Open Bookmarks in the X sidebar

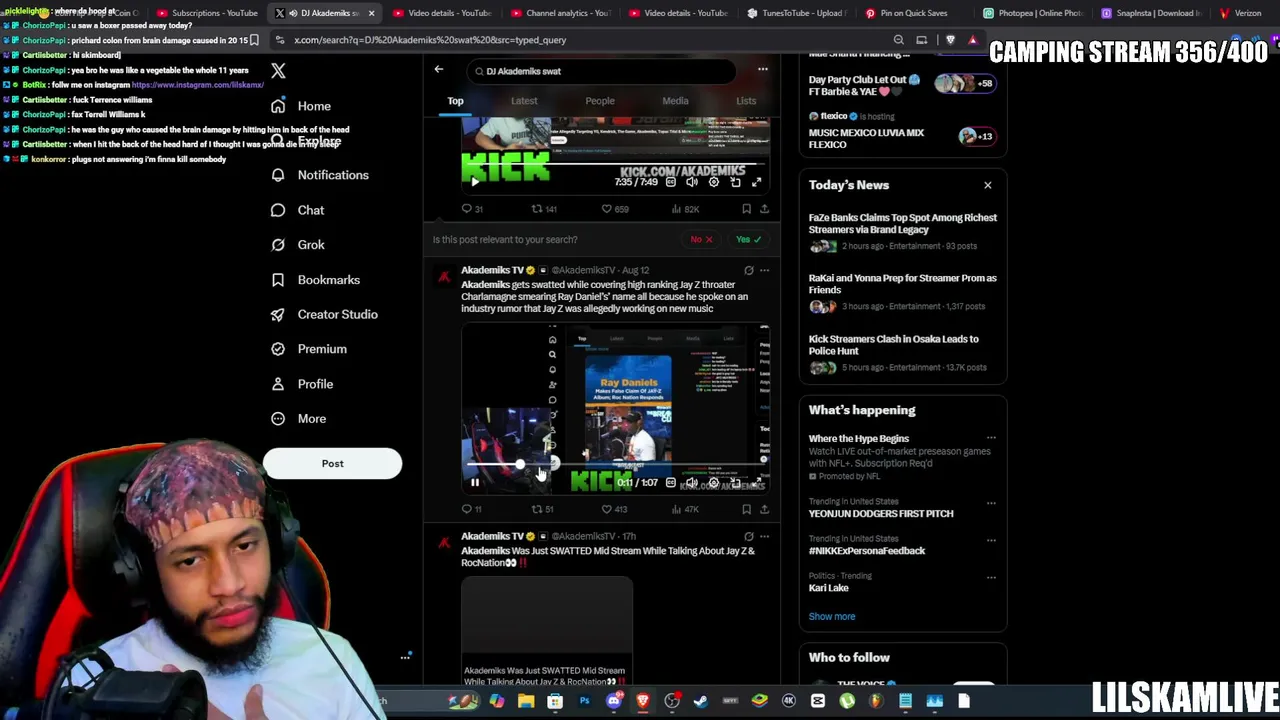(x=315, y=280)
